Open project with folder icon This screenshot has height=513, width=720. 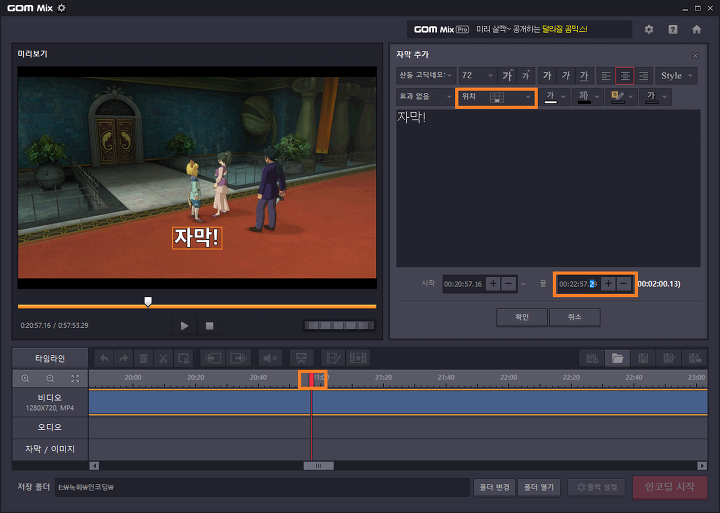(x=618, y=358)
